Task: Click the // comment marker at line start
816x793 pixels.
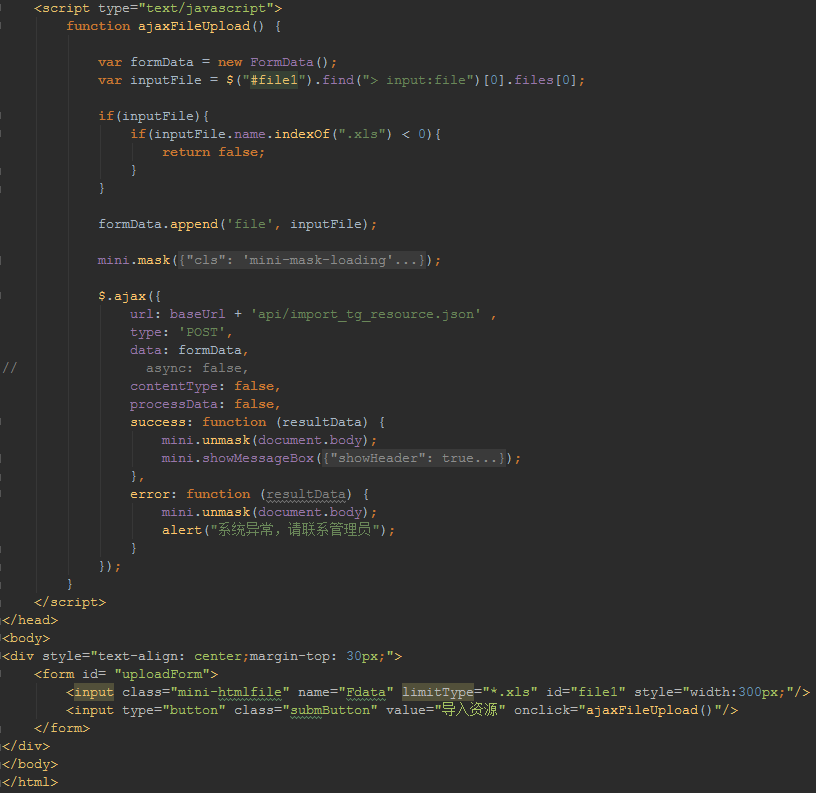Action: [x=10, y=368]
